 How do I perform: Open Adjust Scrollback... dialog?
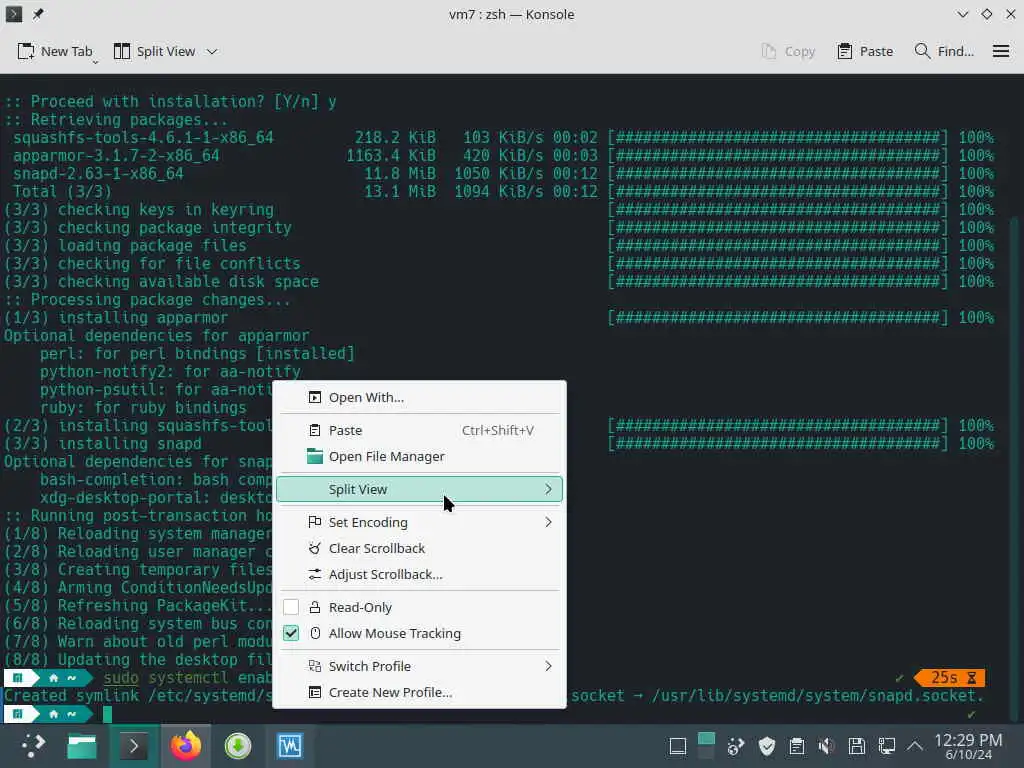pos(419,575)
